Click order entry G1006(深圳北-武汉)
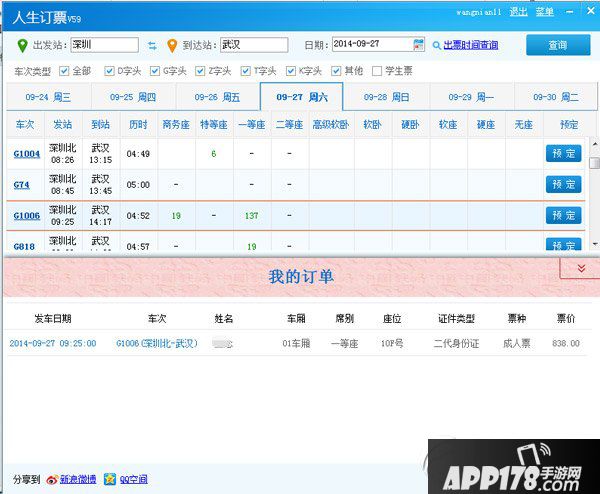The width and height of the screenshot is (600, 494). [157, 343]
